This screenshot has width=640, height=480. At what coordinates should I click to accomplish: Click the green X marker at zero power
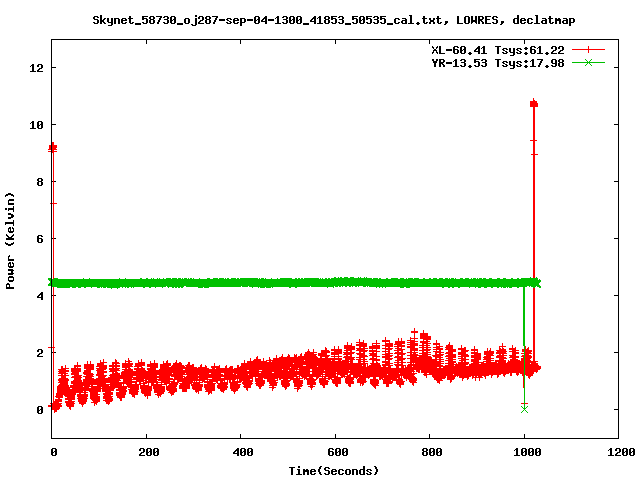click(524, 409)
